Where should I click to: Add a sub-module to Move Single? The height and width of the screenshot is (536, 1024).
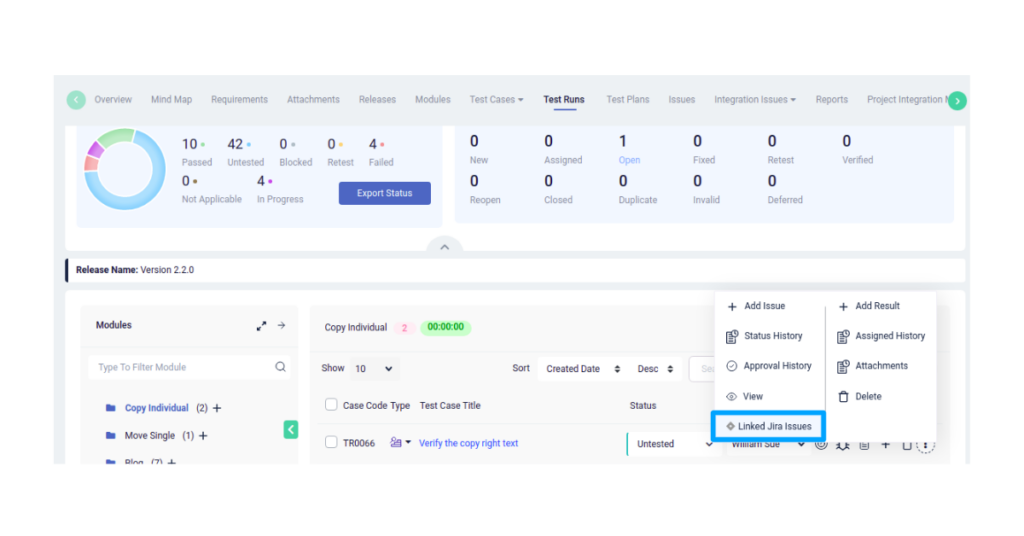[203, 436]
